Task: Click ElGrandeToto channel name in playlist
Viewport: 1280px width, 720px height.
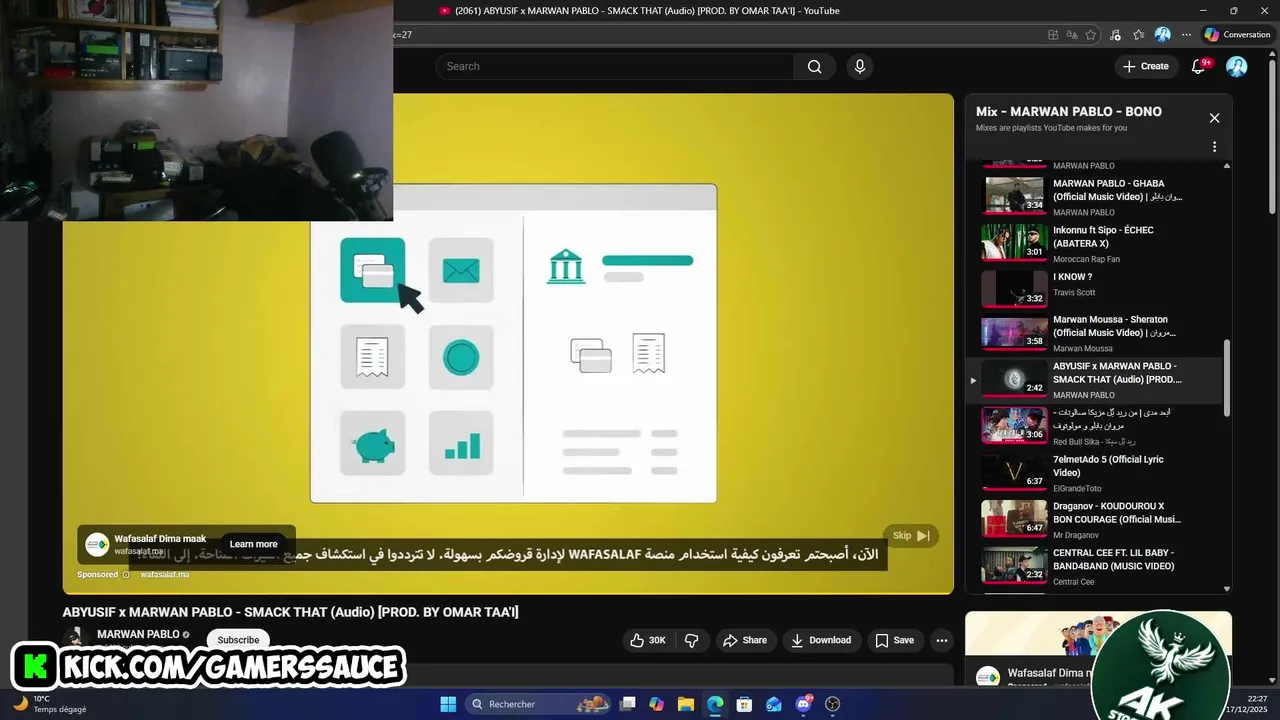Action: [1077, 488]
